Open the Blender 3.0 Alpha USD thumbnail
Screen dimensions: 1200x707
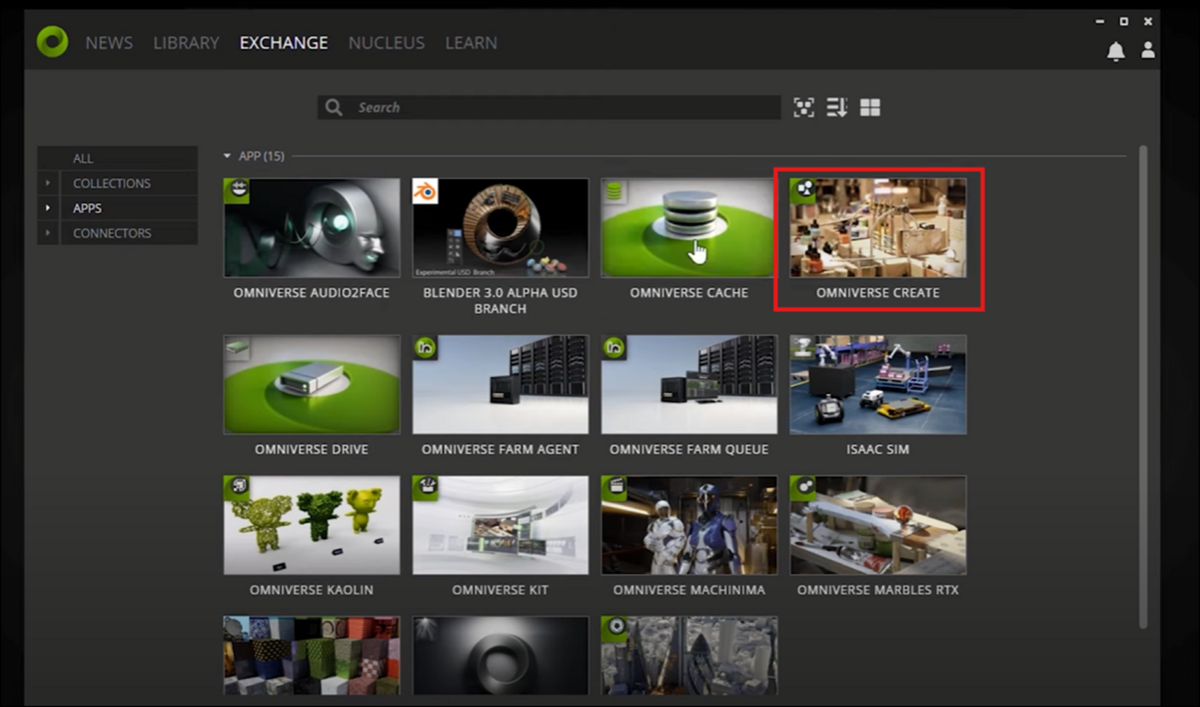pos(500,228)
